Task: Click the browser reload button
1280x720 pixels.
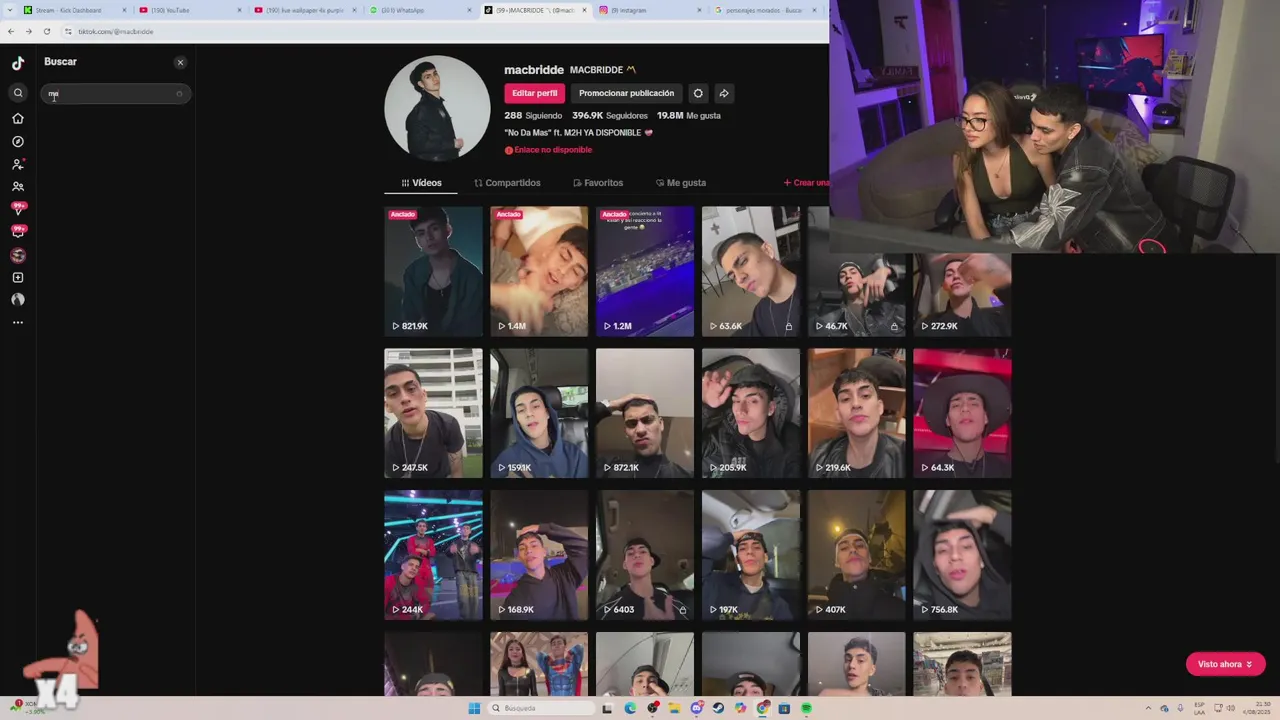Action: pos(46,31)
